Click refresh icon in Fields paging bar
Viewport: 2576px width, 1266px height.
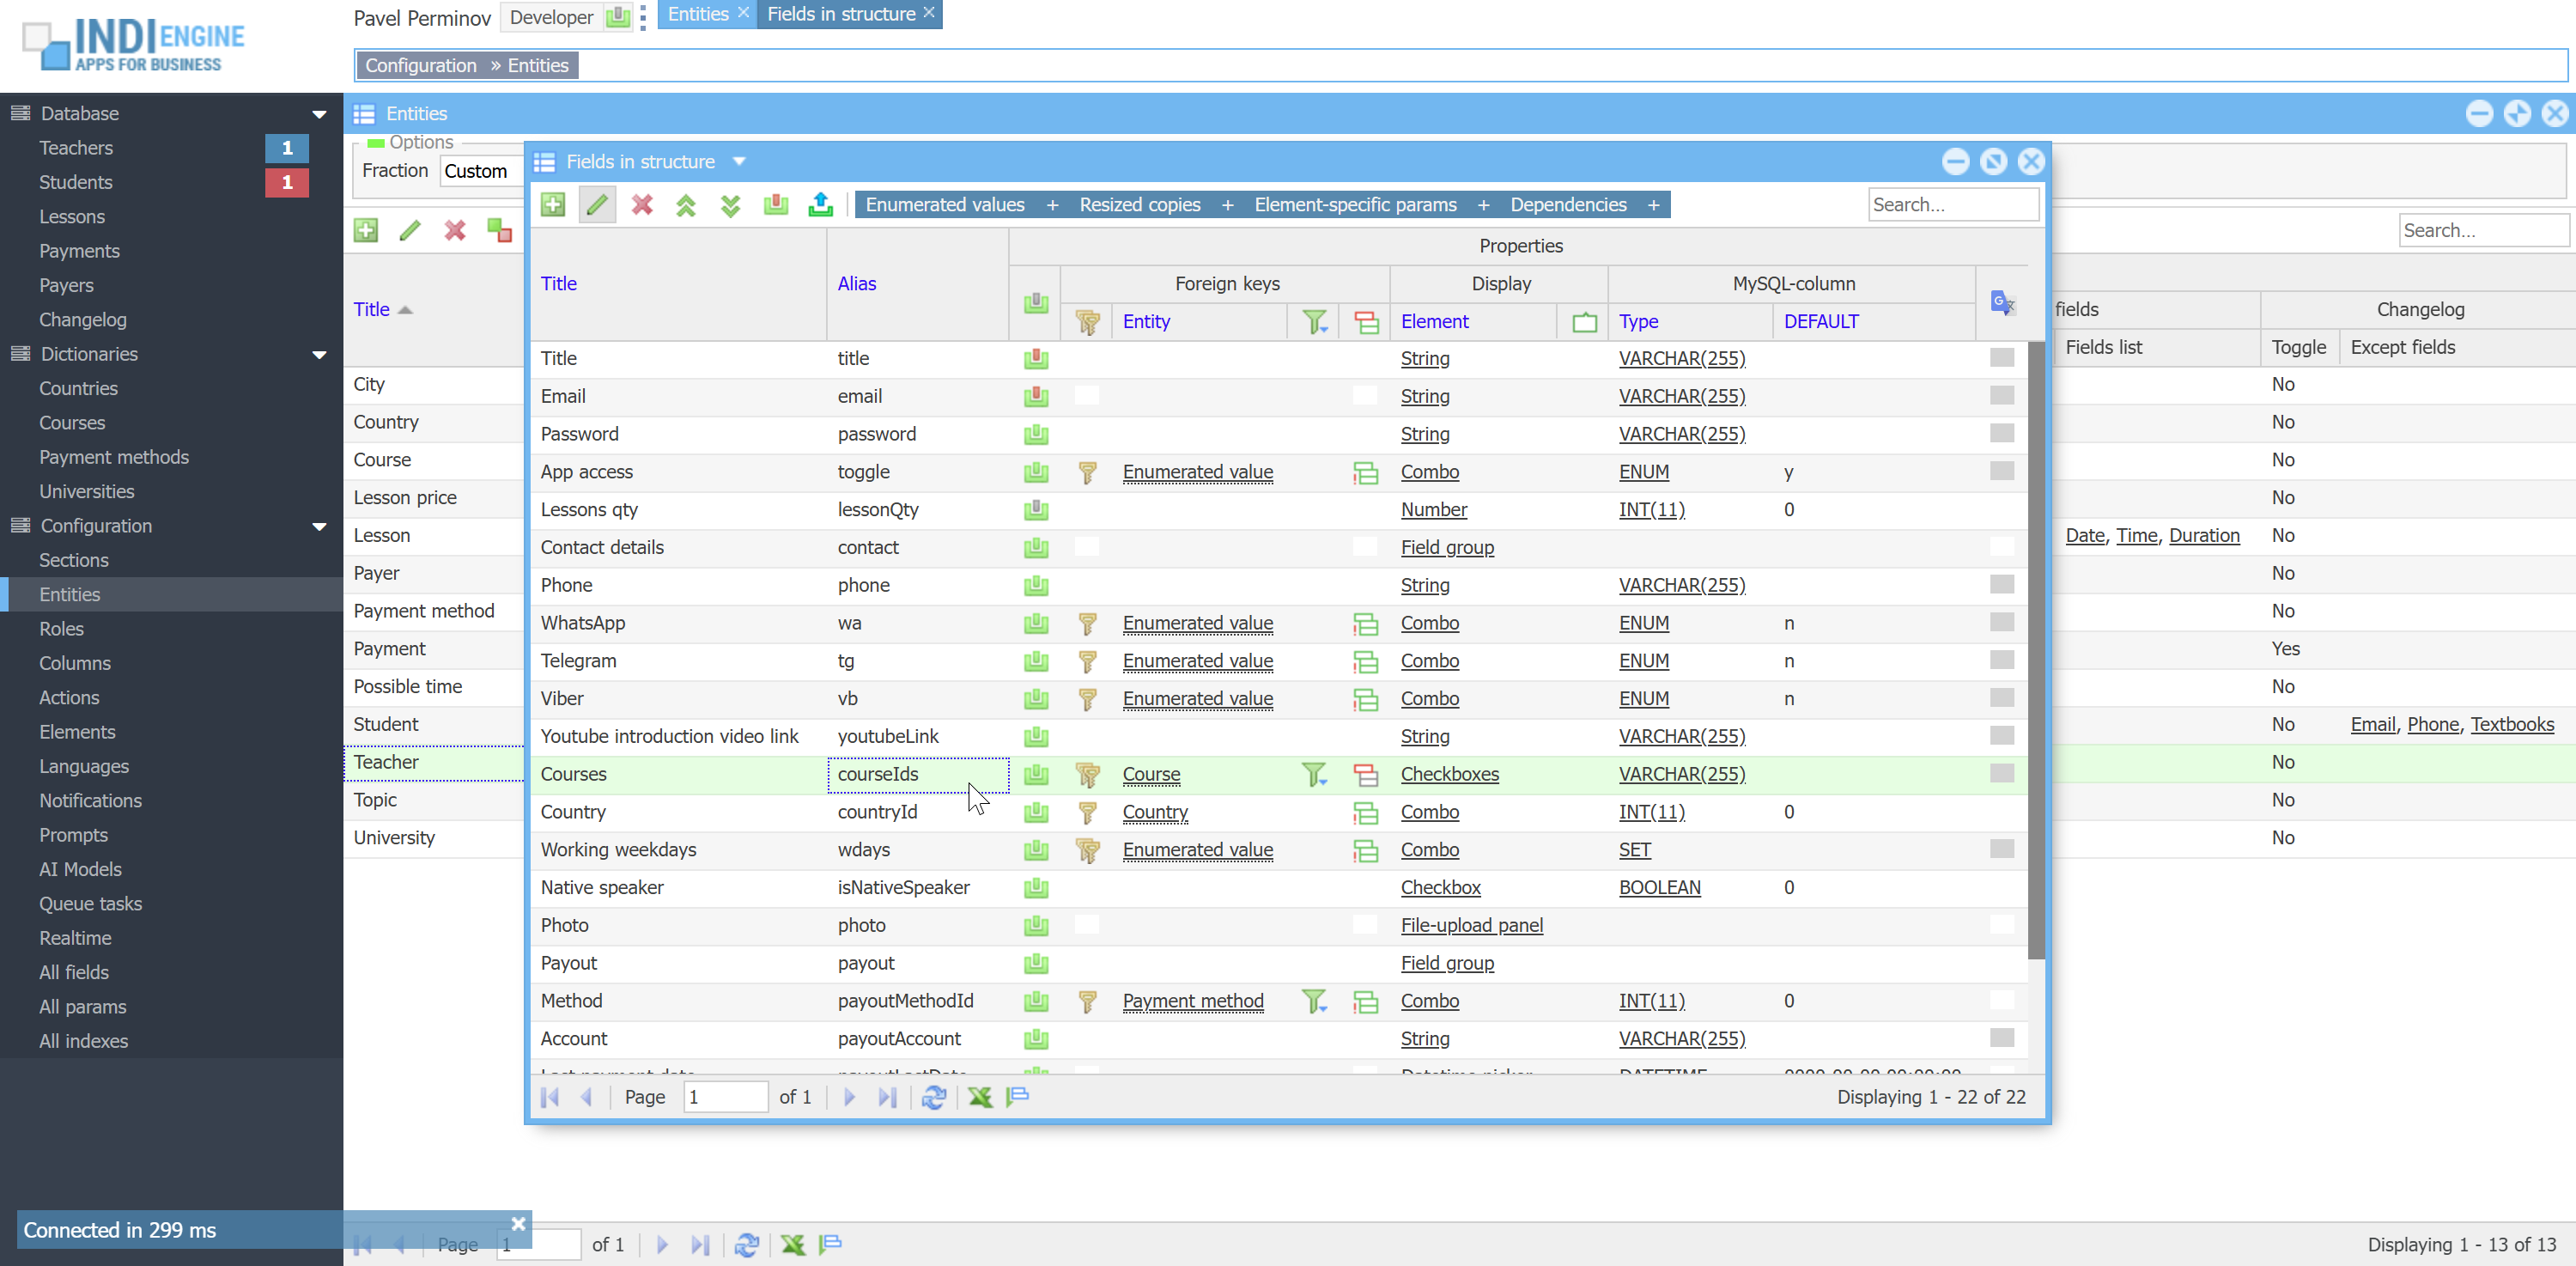tap(934, 1097)
